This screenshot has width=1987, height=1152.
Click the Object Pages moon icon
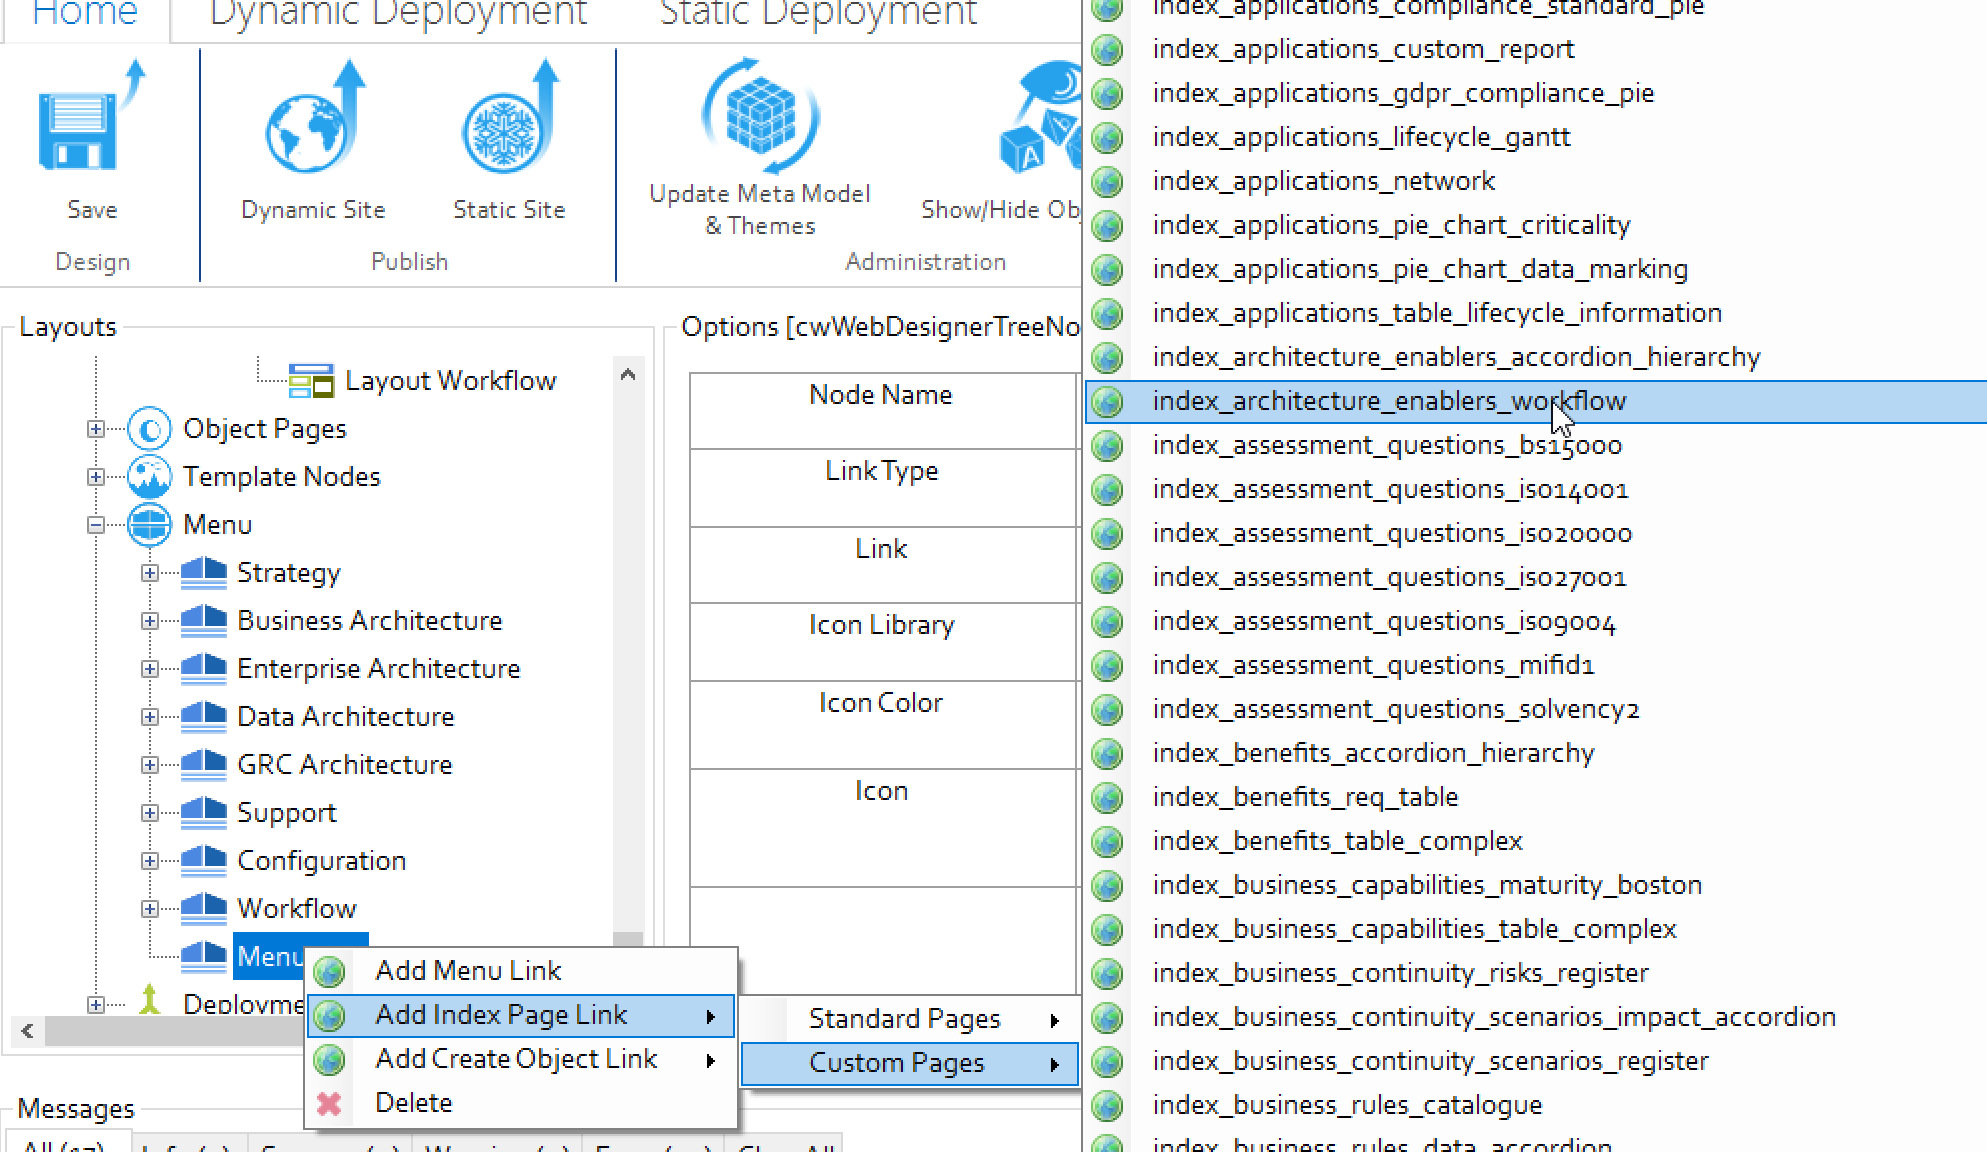tap(150, 430)
